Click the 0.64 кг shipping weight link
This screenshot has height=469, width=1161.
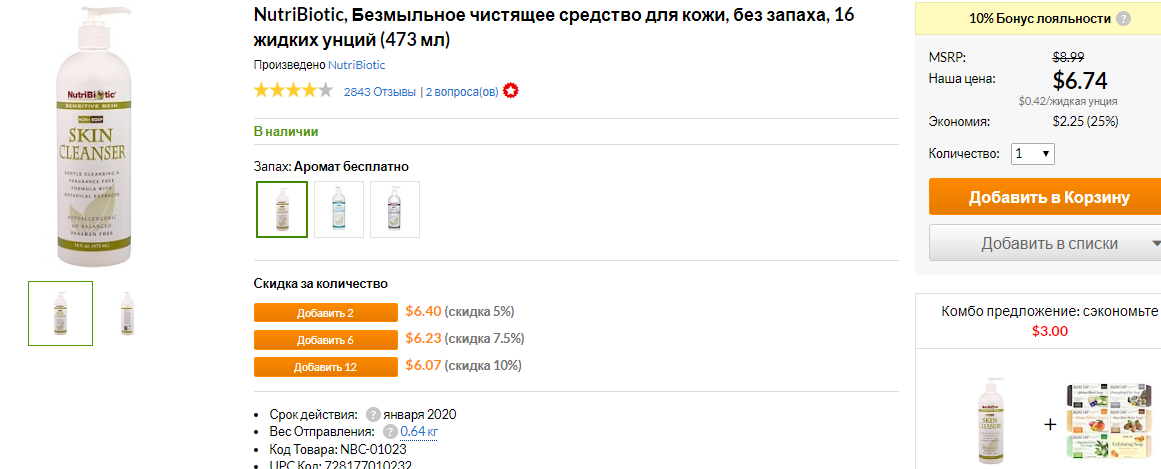(419, 432)
